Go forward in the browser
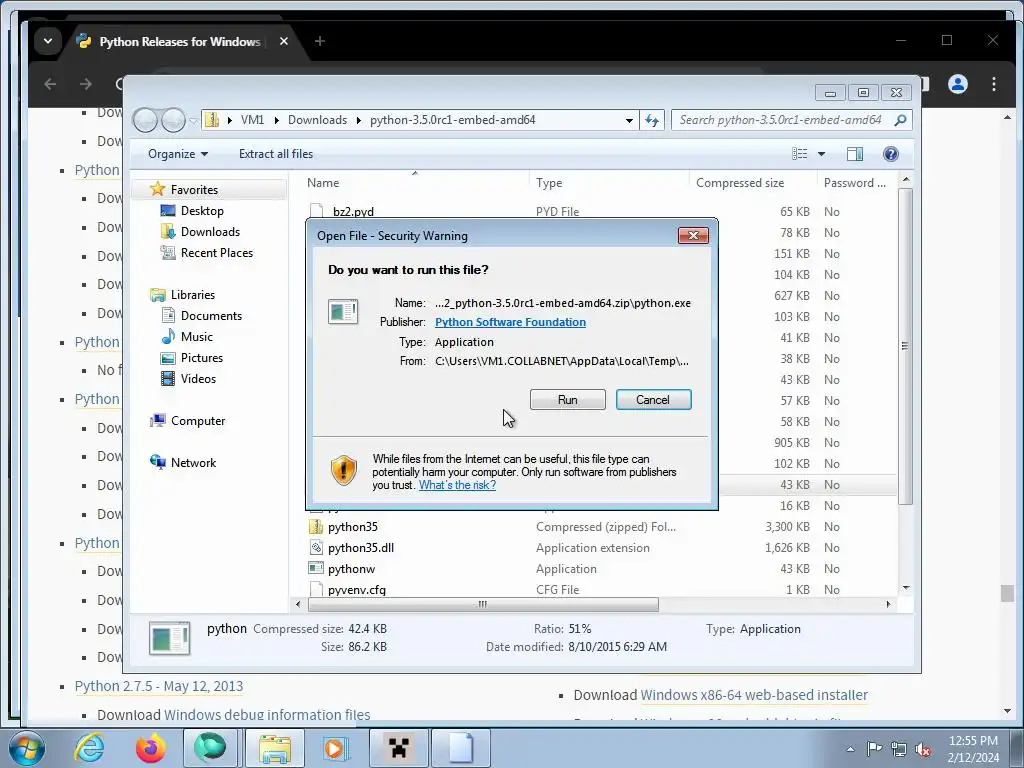Viewport: 1024px width, 768px height. tap(86, 84)
